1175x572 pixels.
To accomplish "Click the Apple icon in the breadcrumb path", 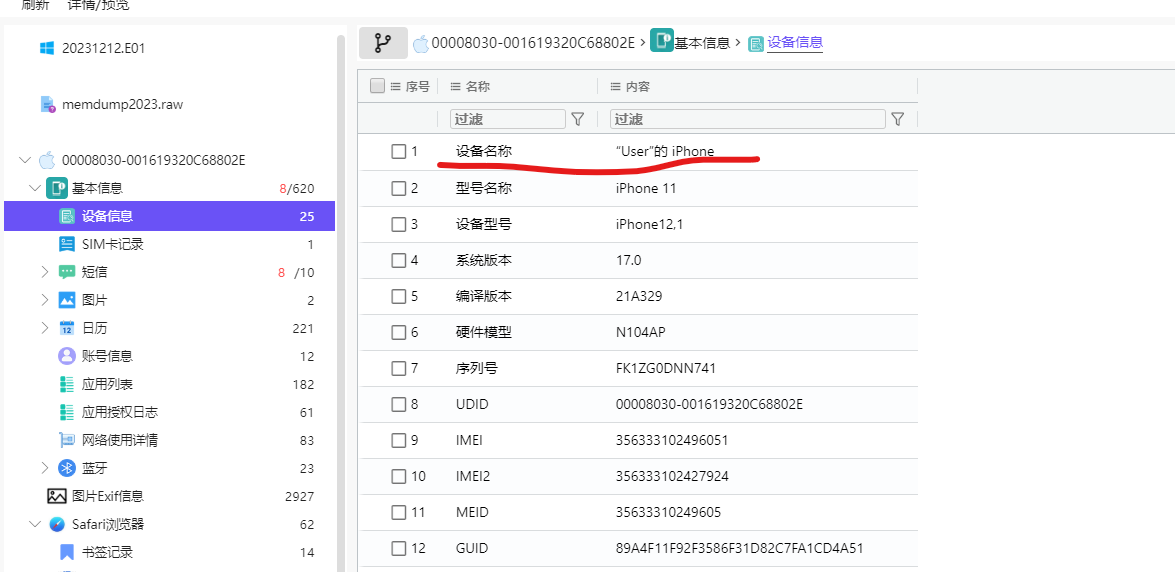I will coord(421,43).
